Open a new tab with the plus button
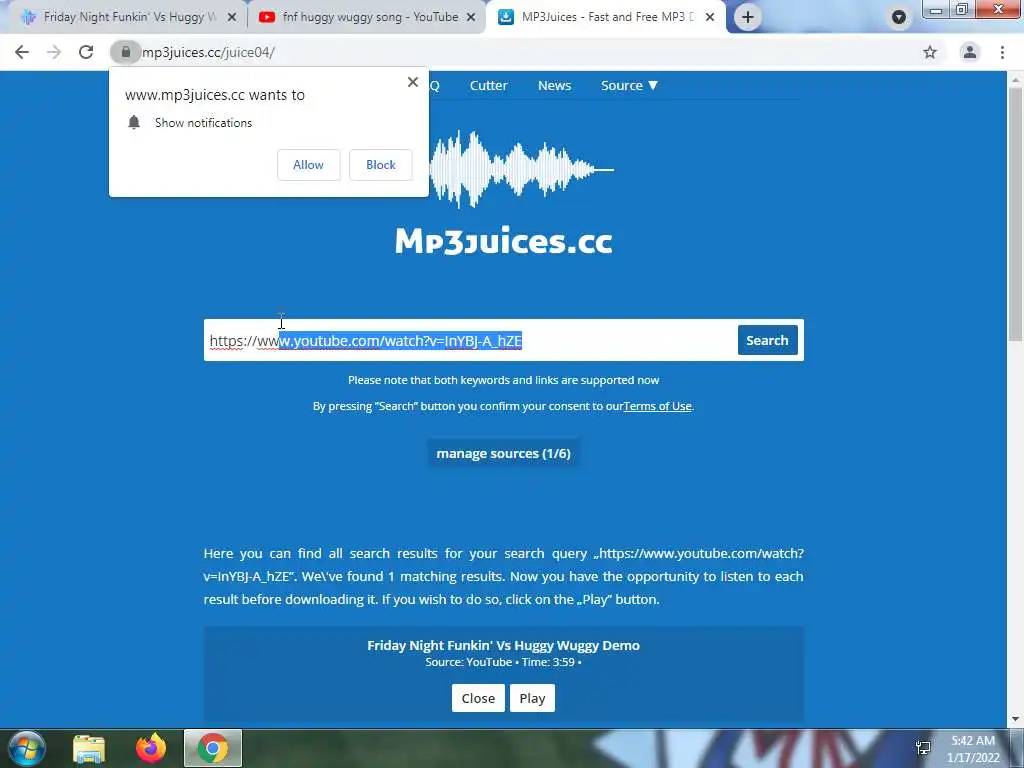This screenshot has height=768, width=1024. pyautogui.click(x=748, y=17)
